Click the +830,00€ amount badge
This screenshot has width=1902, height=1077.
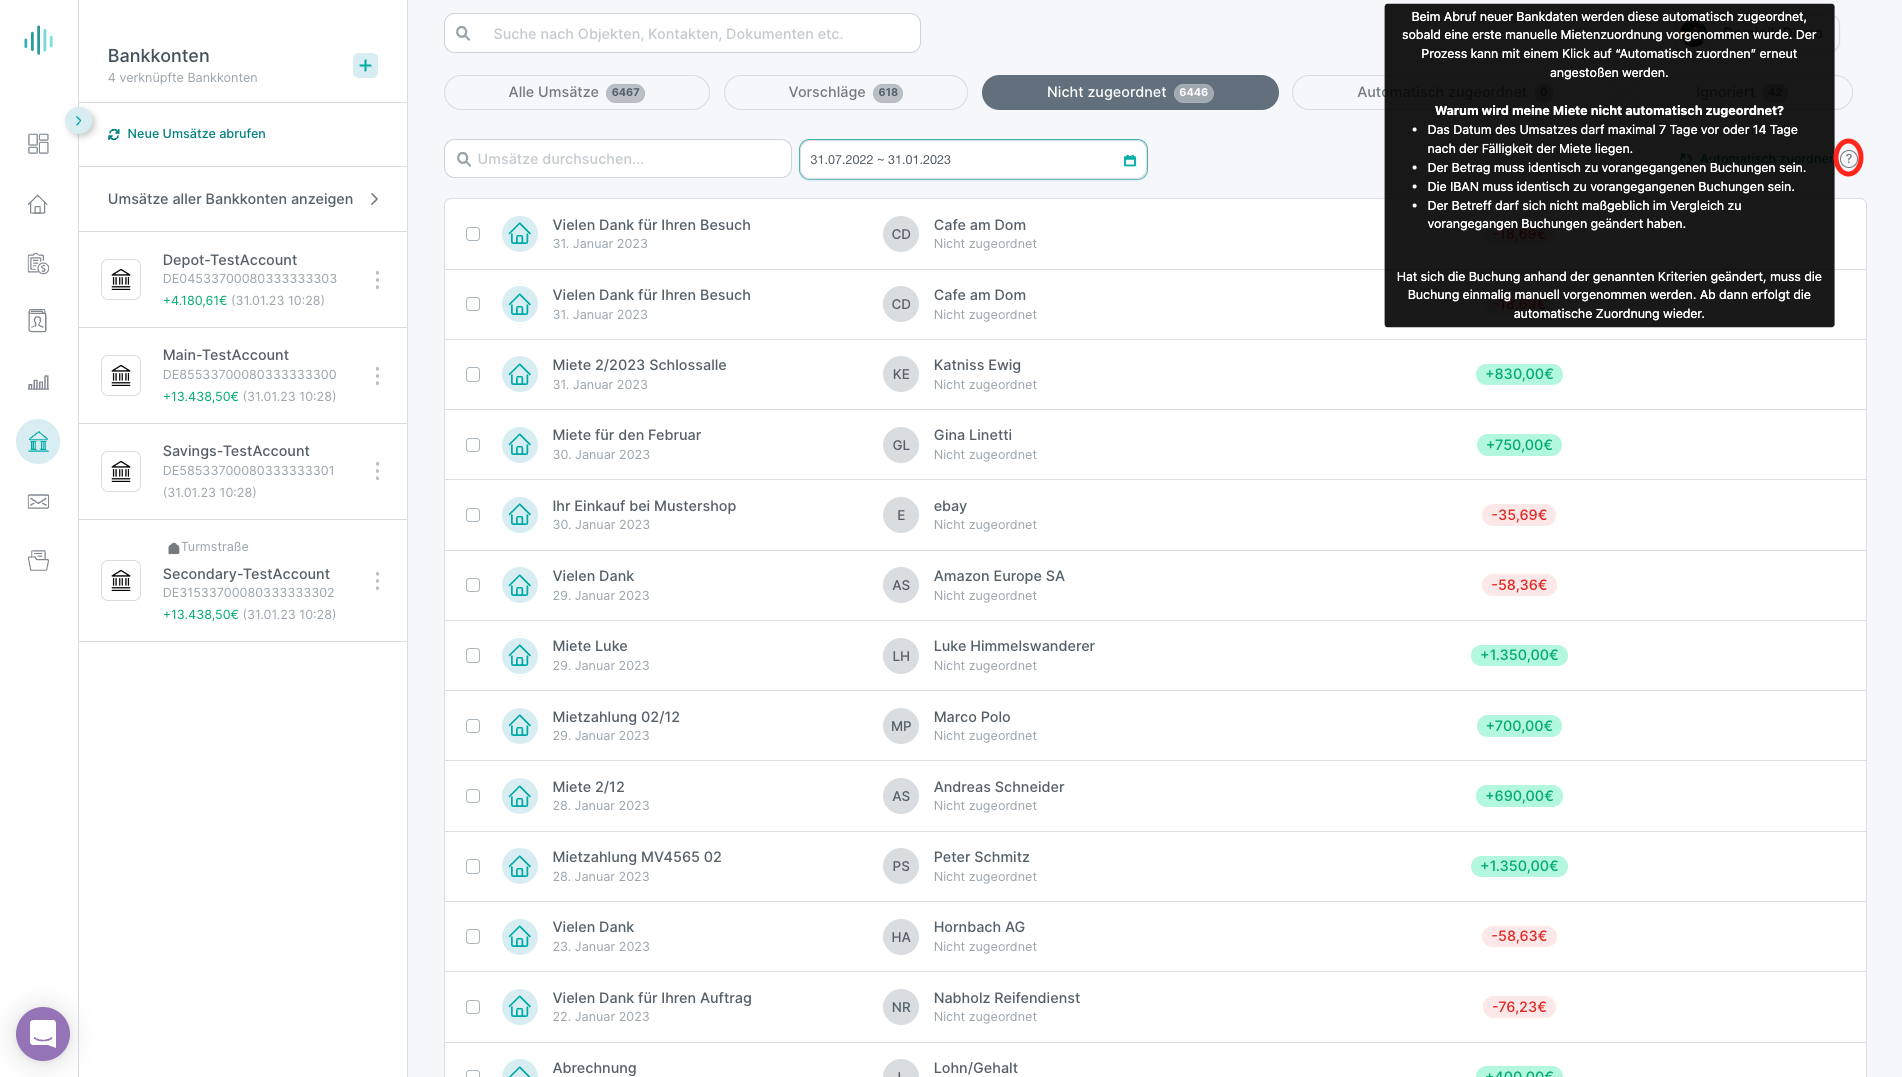coord(1519,374)
